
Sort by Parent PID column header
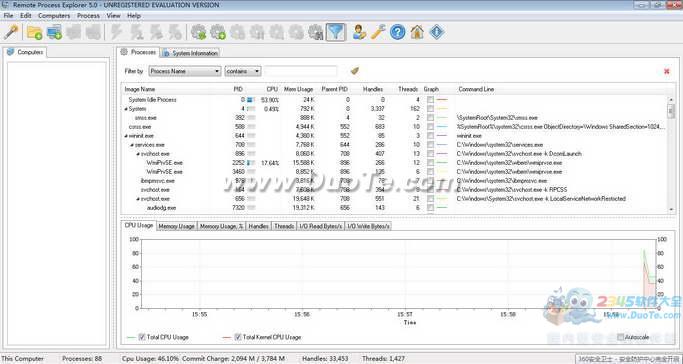(x=335, y=89)
